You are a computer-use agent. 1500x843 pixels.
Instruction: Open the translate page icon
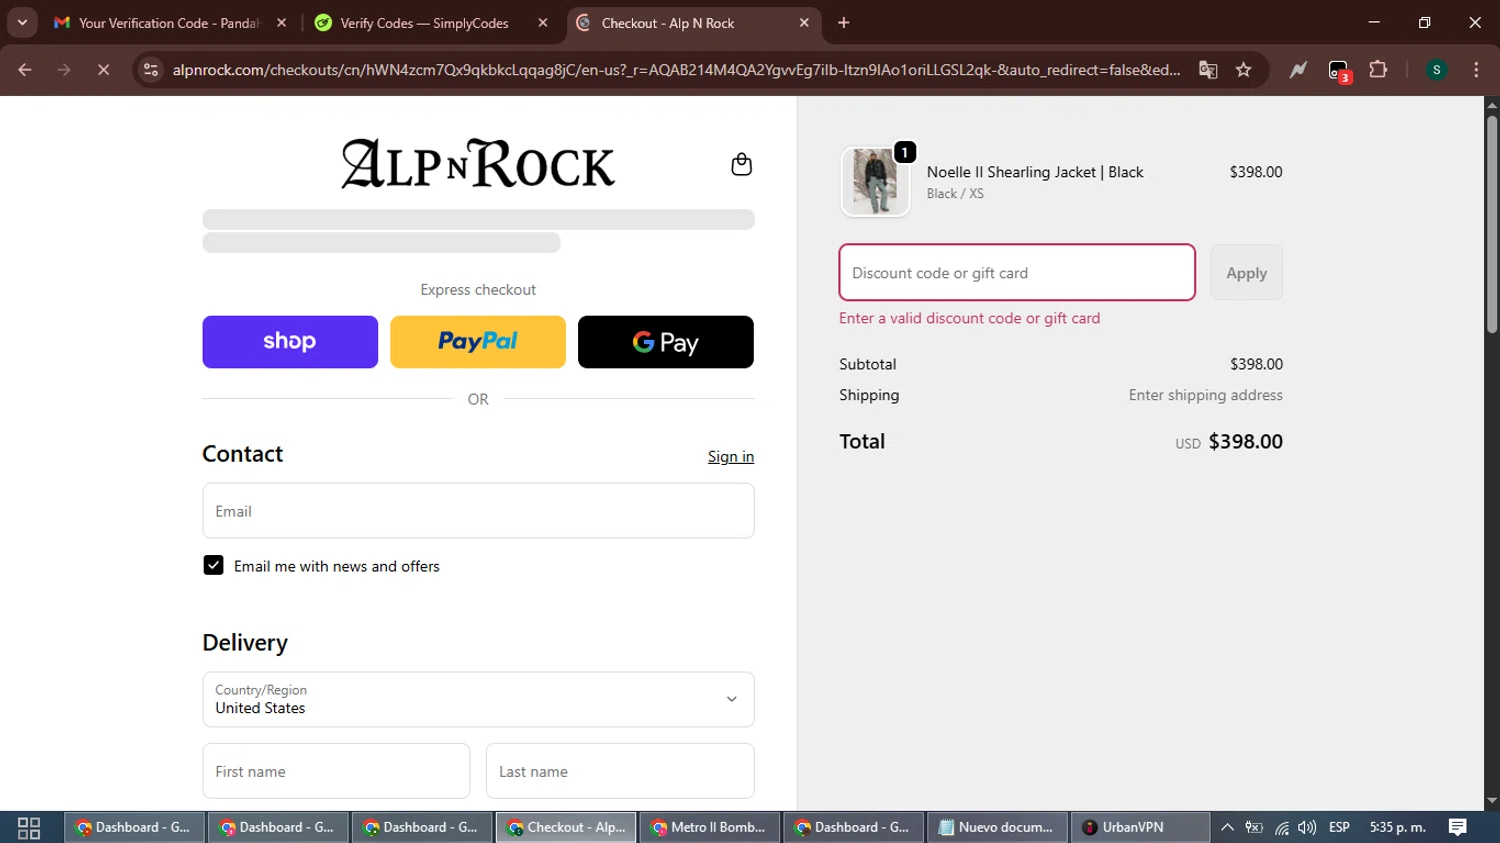tap(1208, 70)
